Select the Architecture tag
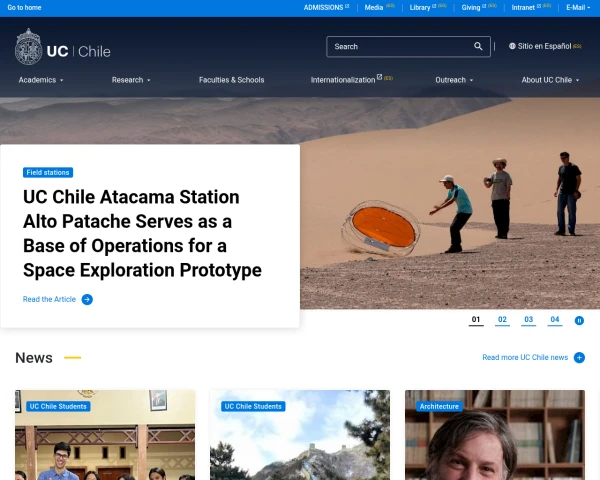 439,407
